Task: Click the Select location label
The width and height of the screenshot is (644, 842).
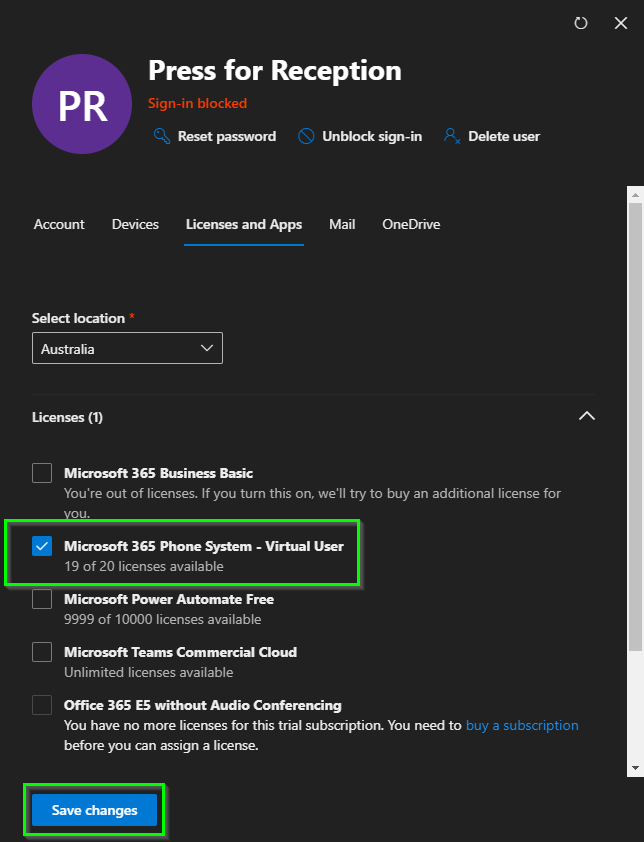Action: pyautogui.click(x=78, y=318)
